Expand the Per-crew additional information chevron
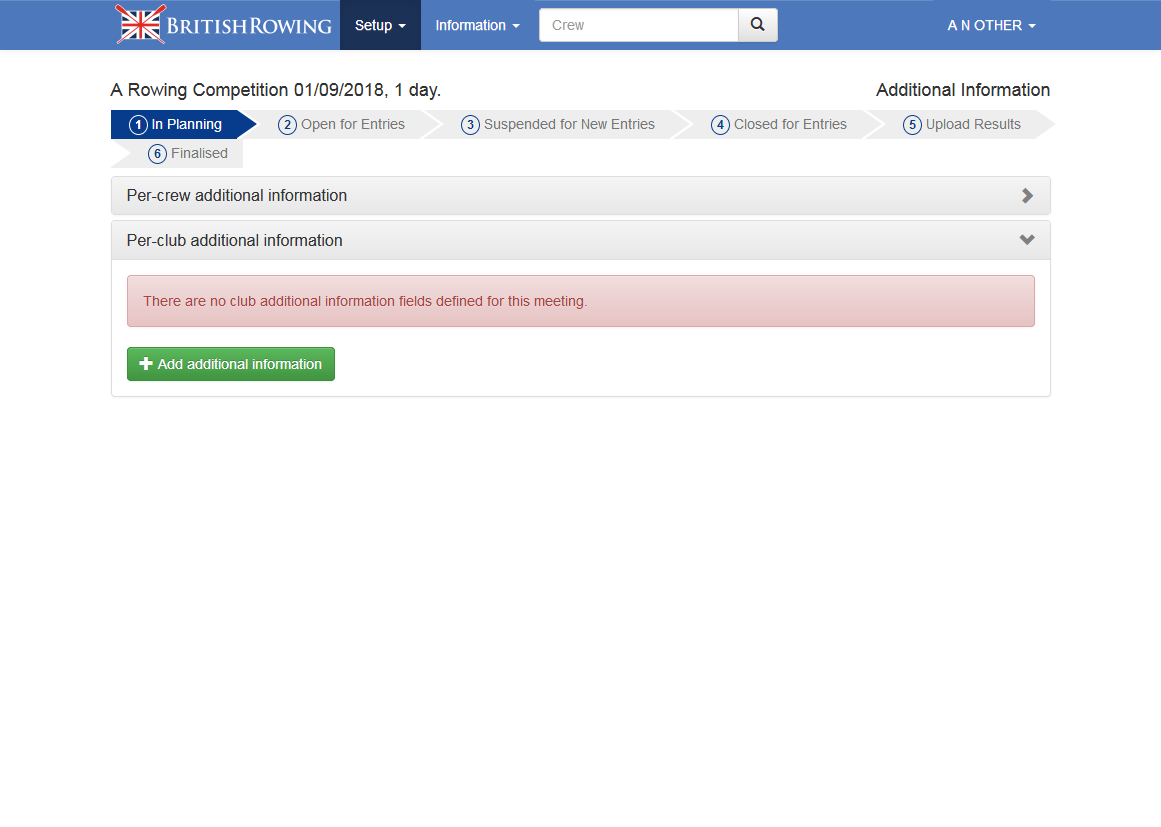Image resolution: width=1161 pixels, height=827 pixels. click(1027, 196)
